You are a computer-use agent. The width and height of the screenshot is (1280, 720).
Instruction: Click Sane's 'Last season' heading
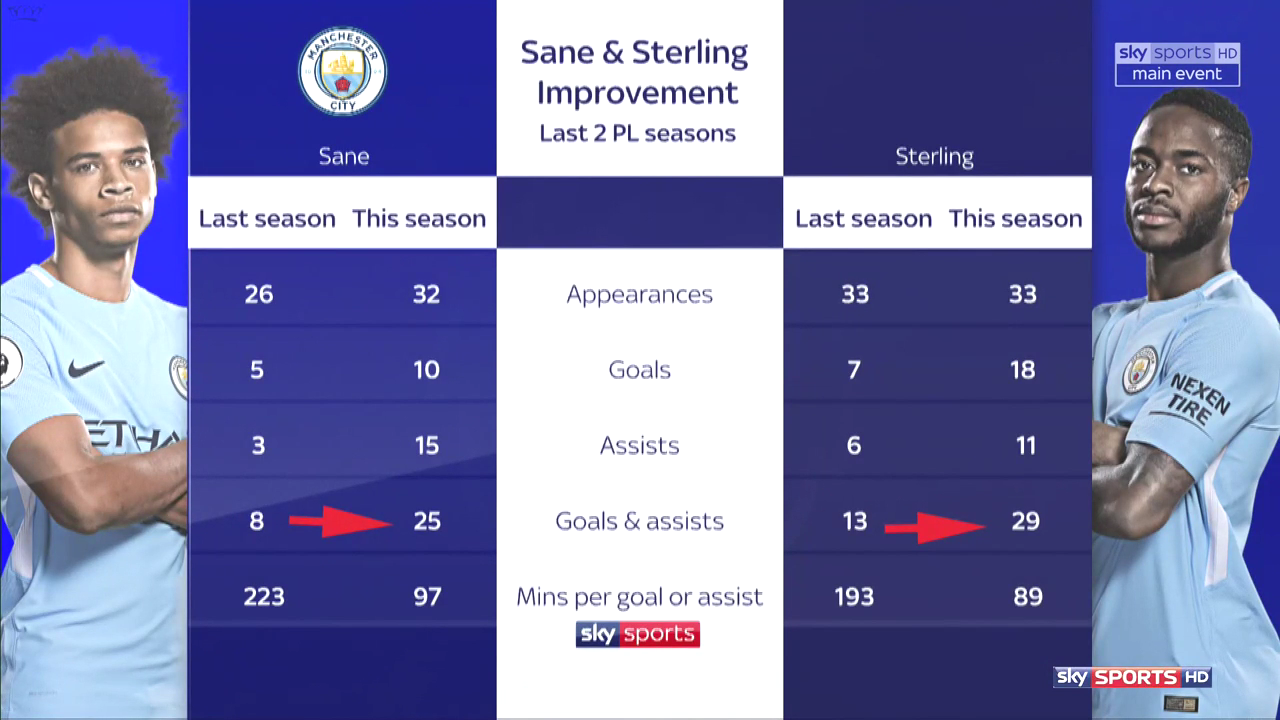point(267,219)
